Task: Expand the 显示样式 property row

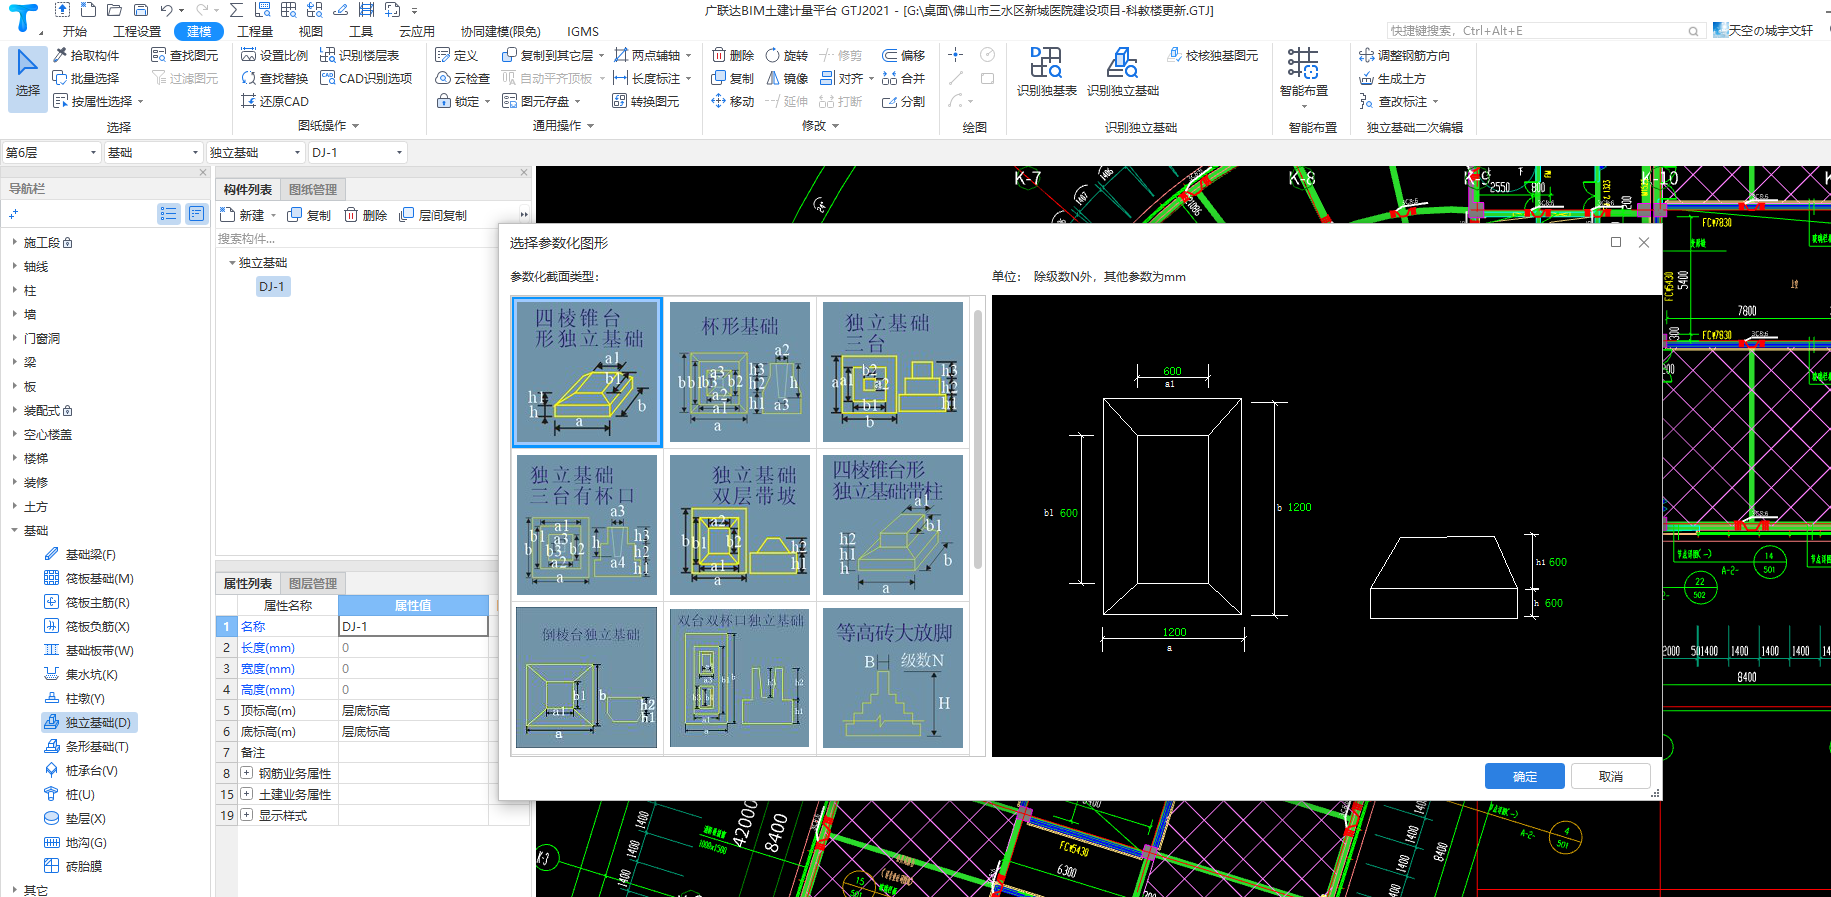Action: (246, 815)
